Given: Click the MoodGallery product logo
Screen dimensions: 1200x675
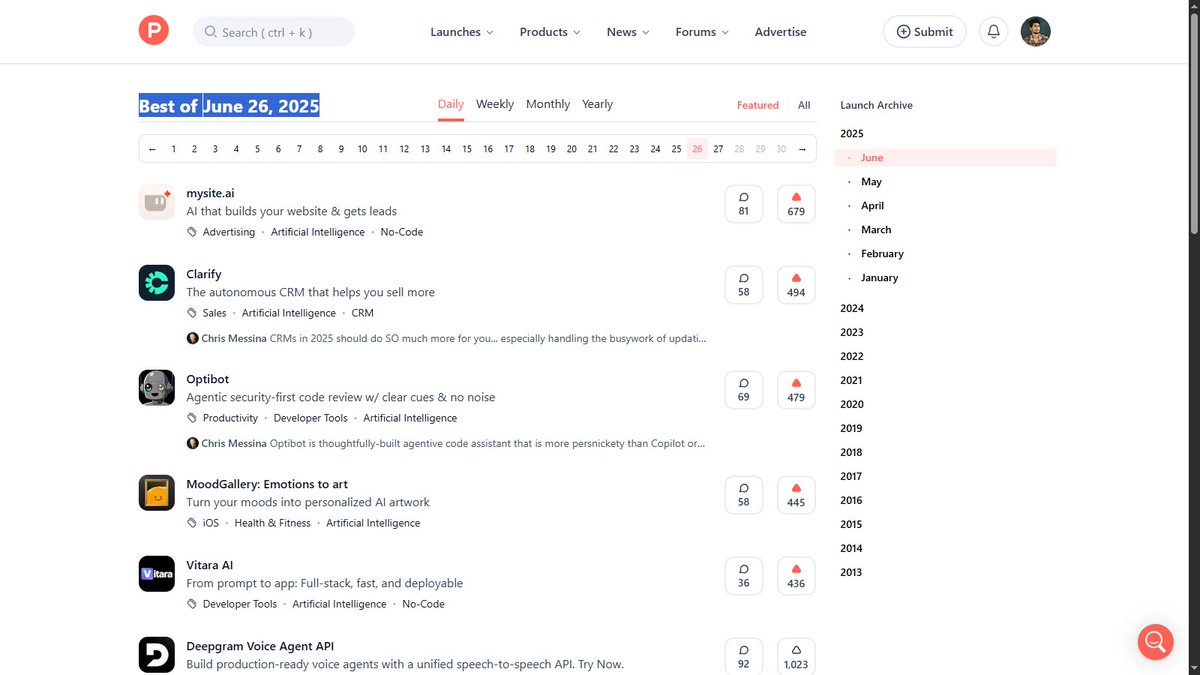Looking at the screenshot, I should (157, 492).
